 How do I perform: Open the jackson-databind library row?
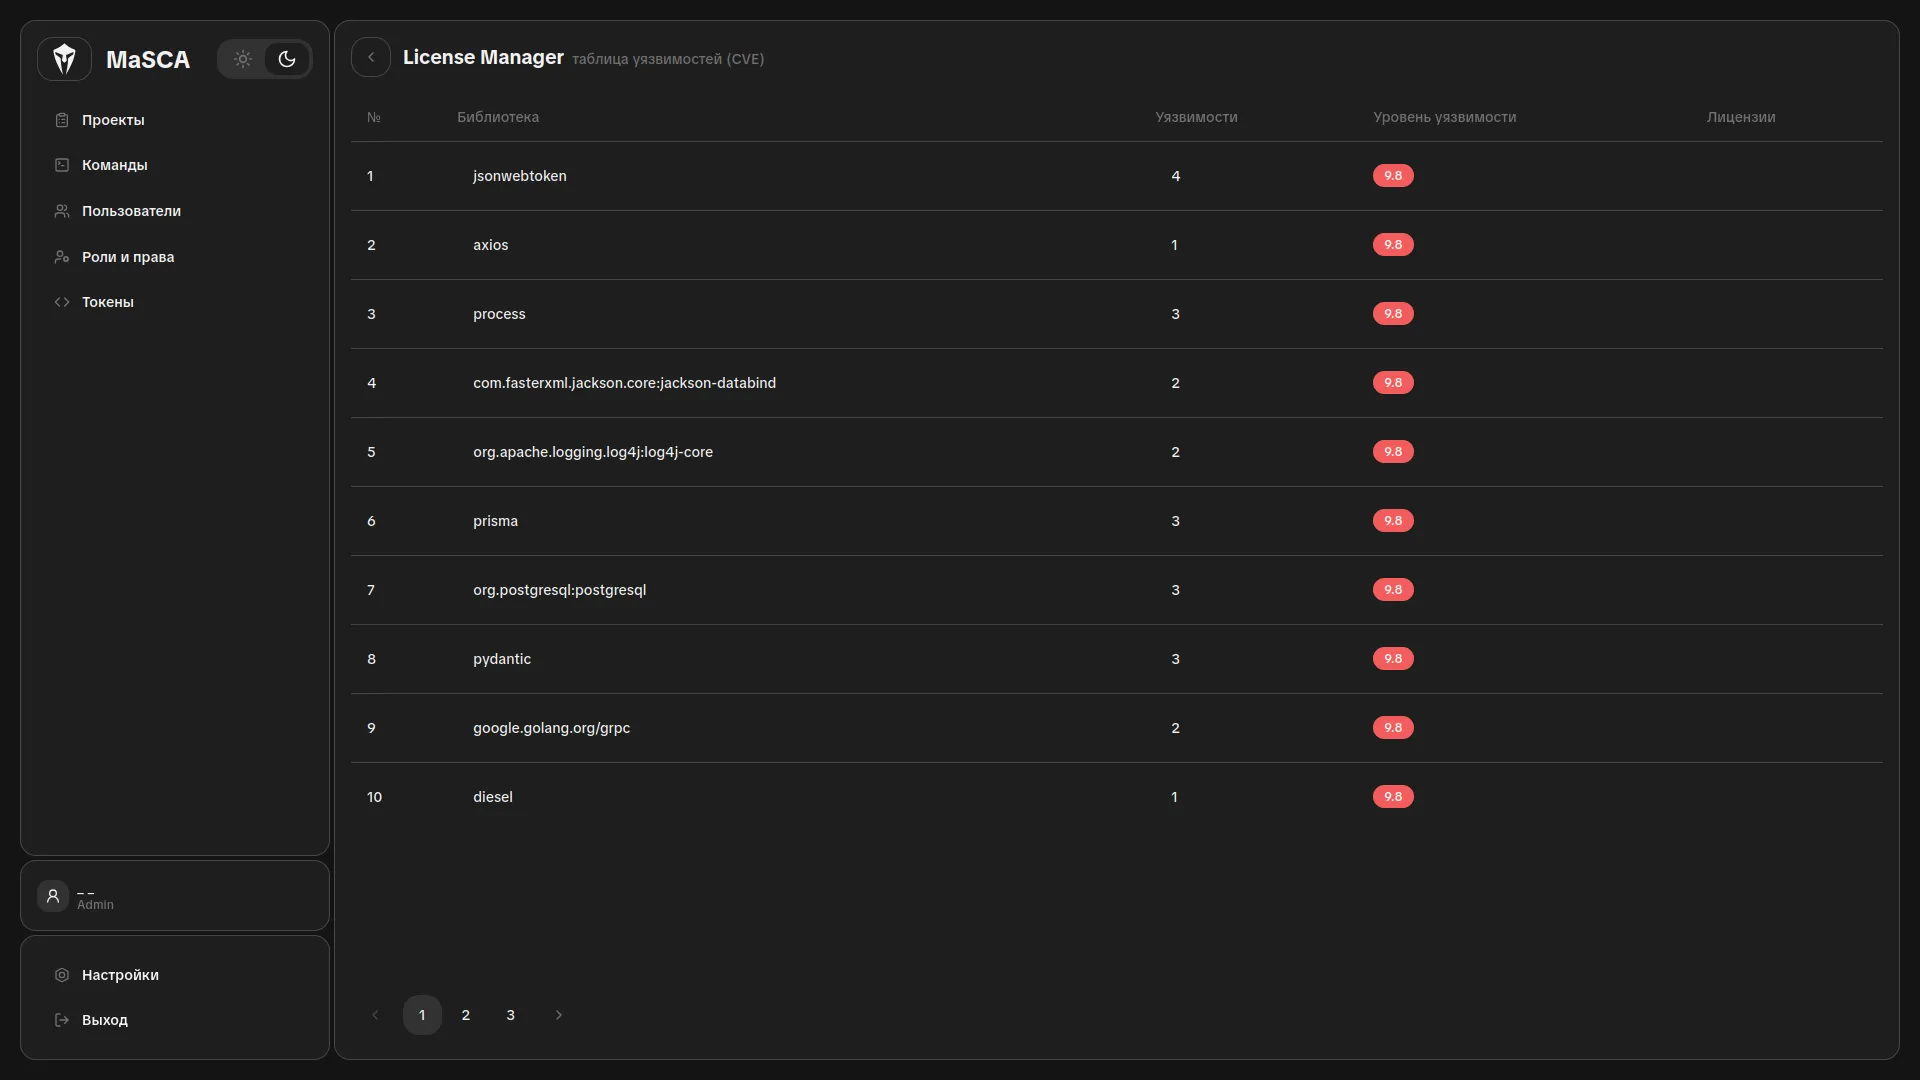tap(624, 383)
